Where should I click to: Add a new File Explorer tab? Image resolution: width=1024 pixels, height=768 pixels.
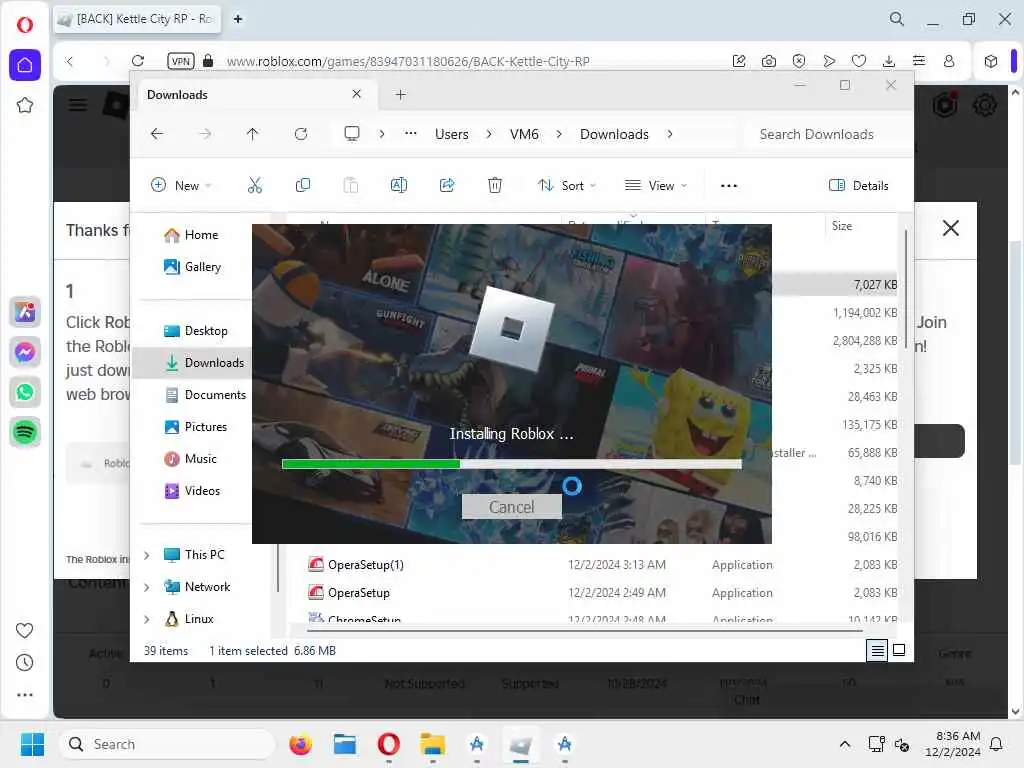coord(400,95)
